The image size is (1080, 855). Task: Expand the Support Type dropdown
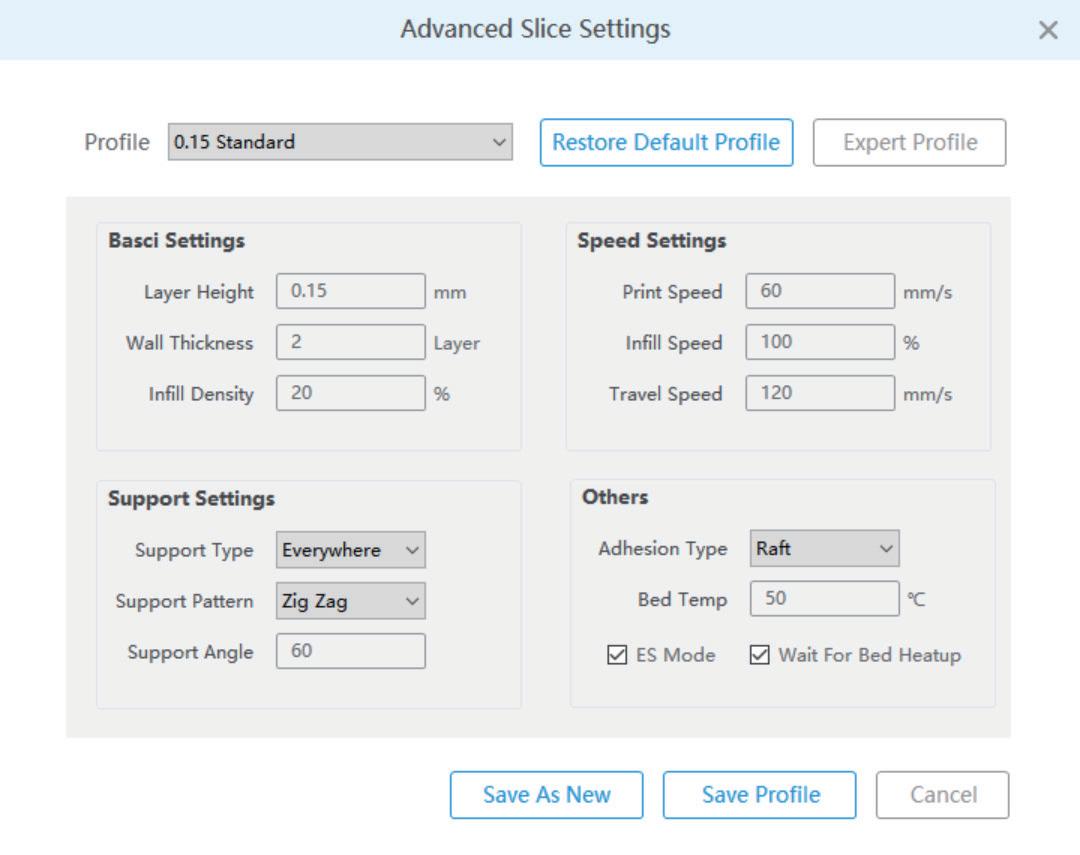(x=350, y=550)
